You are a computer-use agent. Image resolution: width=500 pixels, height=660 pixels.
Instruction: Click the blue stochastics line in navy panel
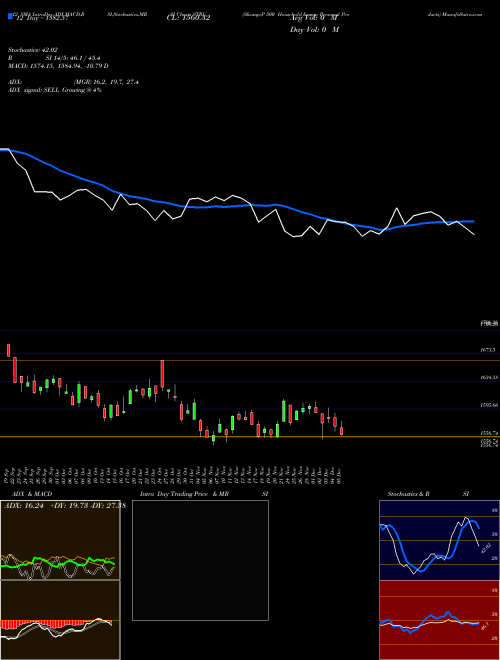429,547
